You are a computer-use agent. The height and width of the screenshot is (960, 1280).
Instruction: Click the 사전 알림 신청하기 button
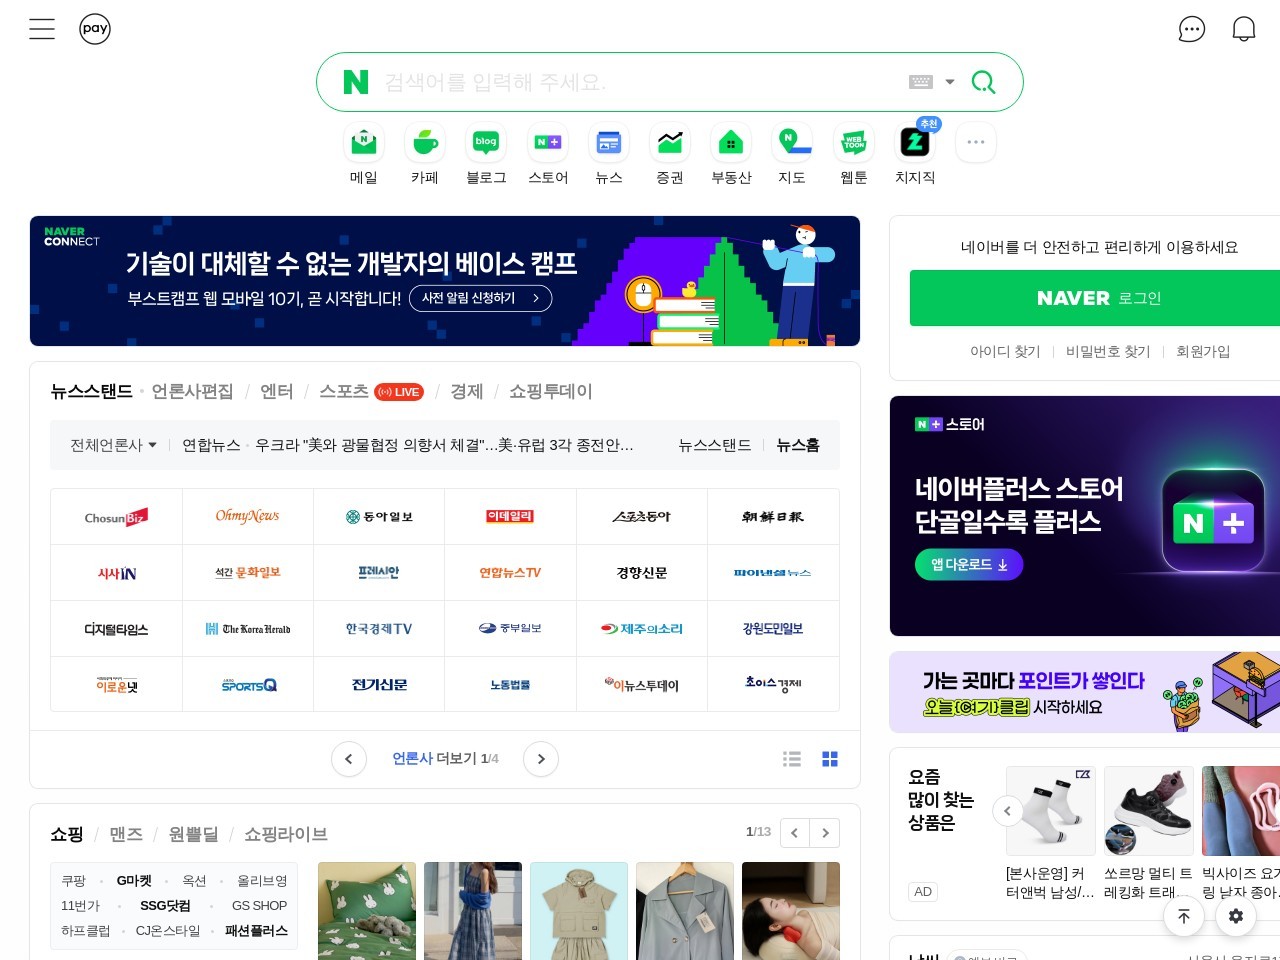(x=481, y=298)
